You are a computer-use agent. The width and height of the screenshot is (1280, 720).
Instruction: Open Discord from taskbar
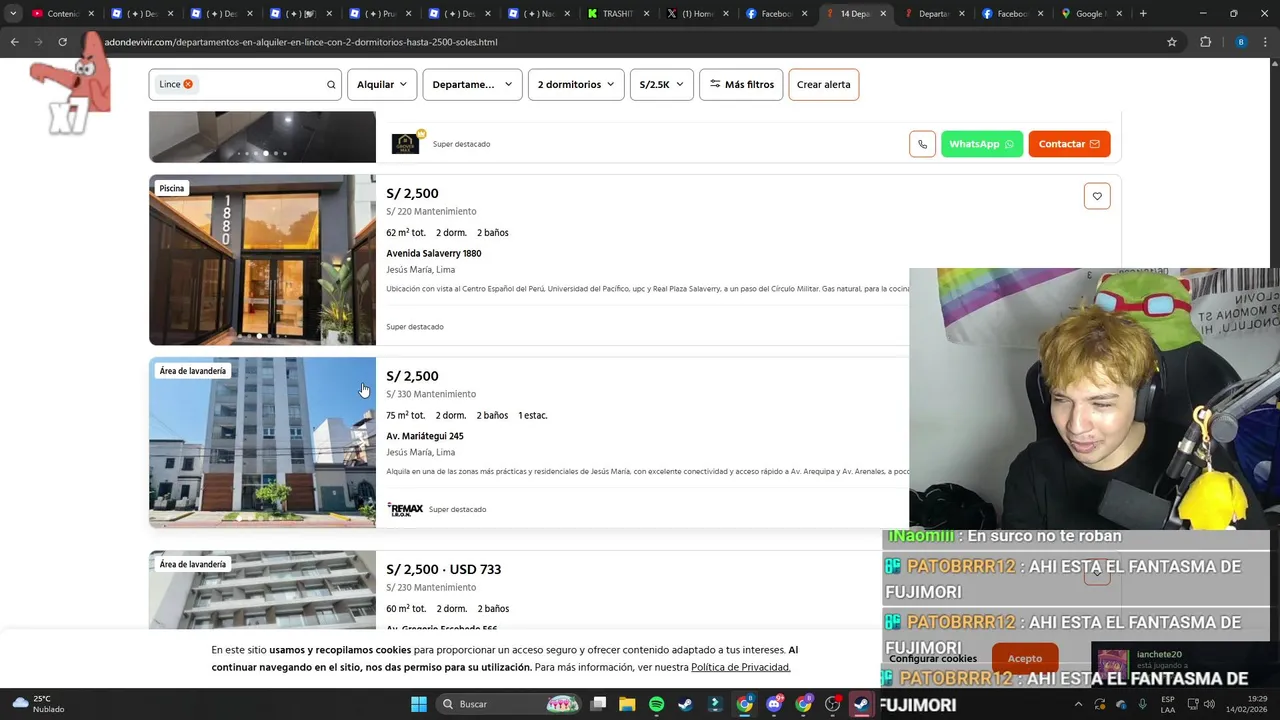tap(774, 704)
